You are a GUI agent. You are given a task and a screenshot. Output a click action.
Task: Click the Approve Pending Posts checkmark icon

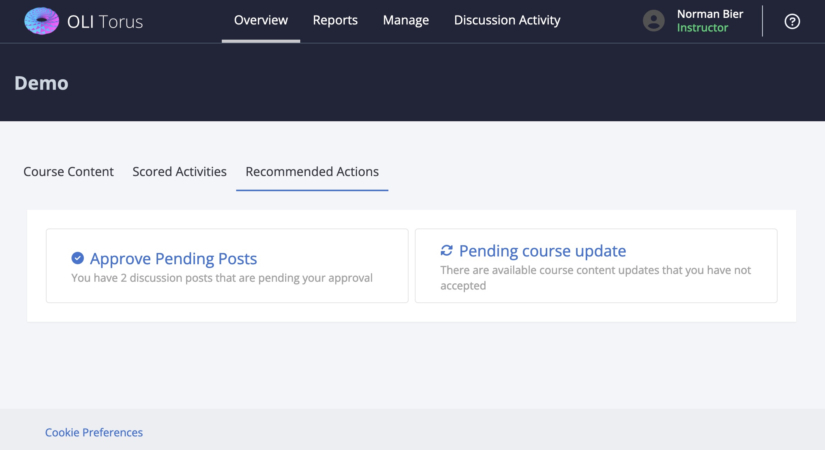tap(77, 258)
